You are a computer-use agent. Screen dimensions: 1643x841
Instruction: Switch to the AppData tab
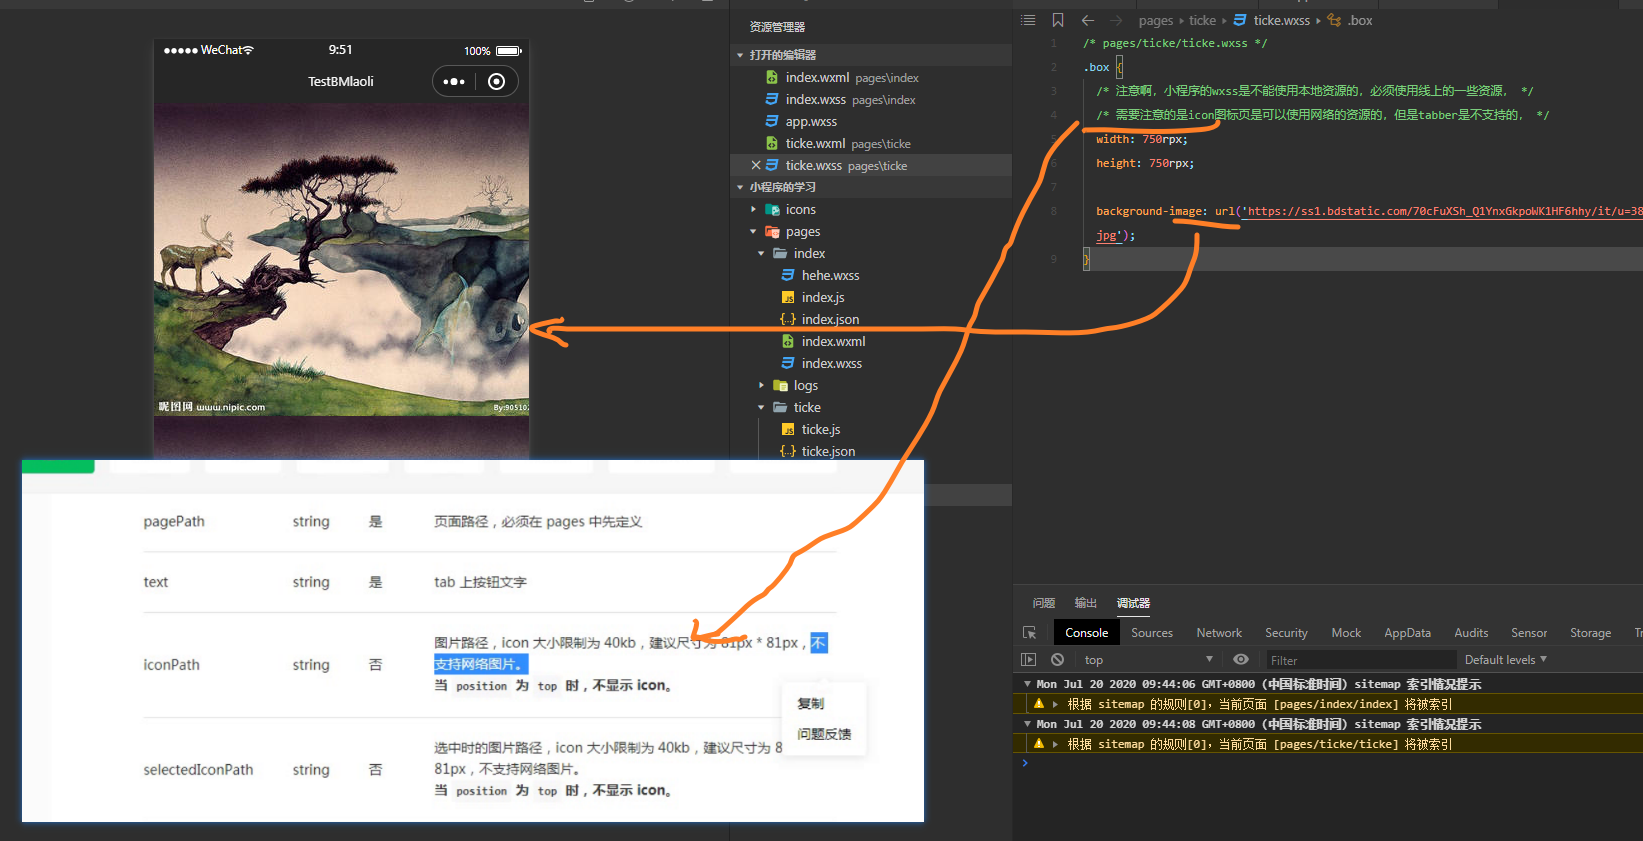[x=1407, y=633]
